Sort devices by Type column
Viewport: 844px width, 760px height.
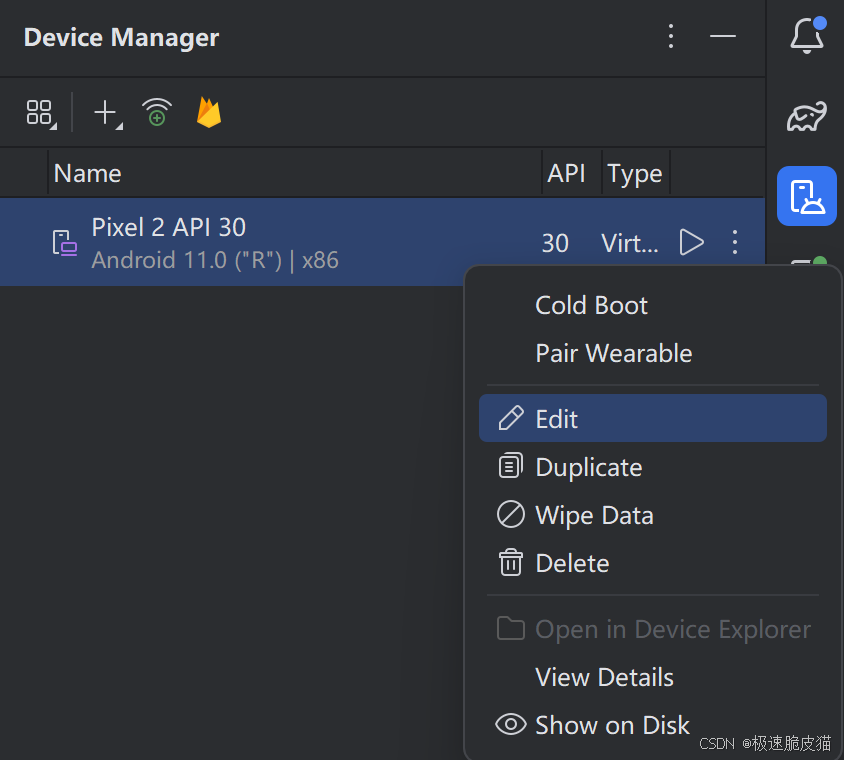click(x=635, y=173)
